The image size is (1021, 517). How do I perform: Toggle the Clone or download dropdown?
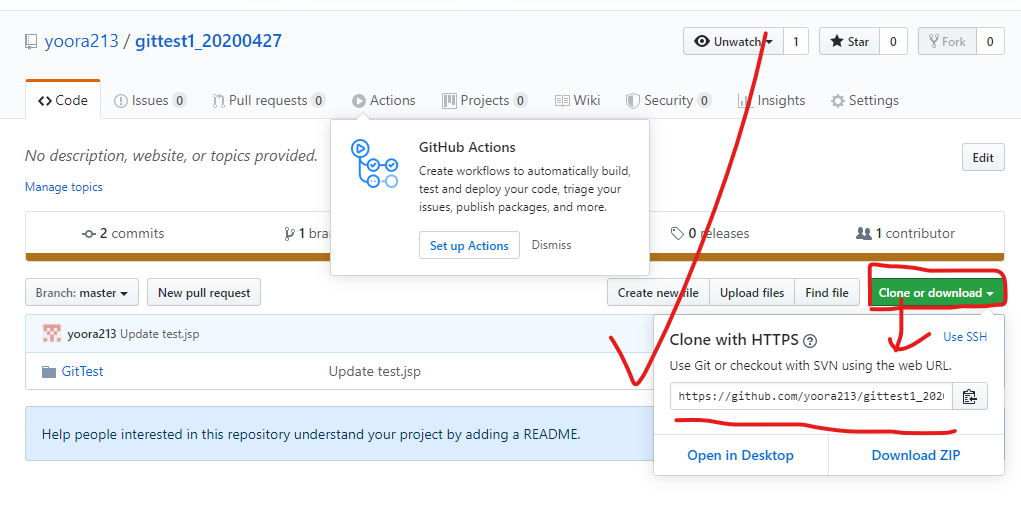pos(936,293)
